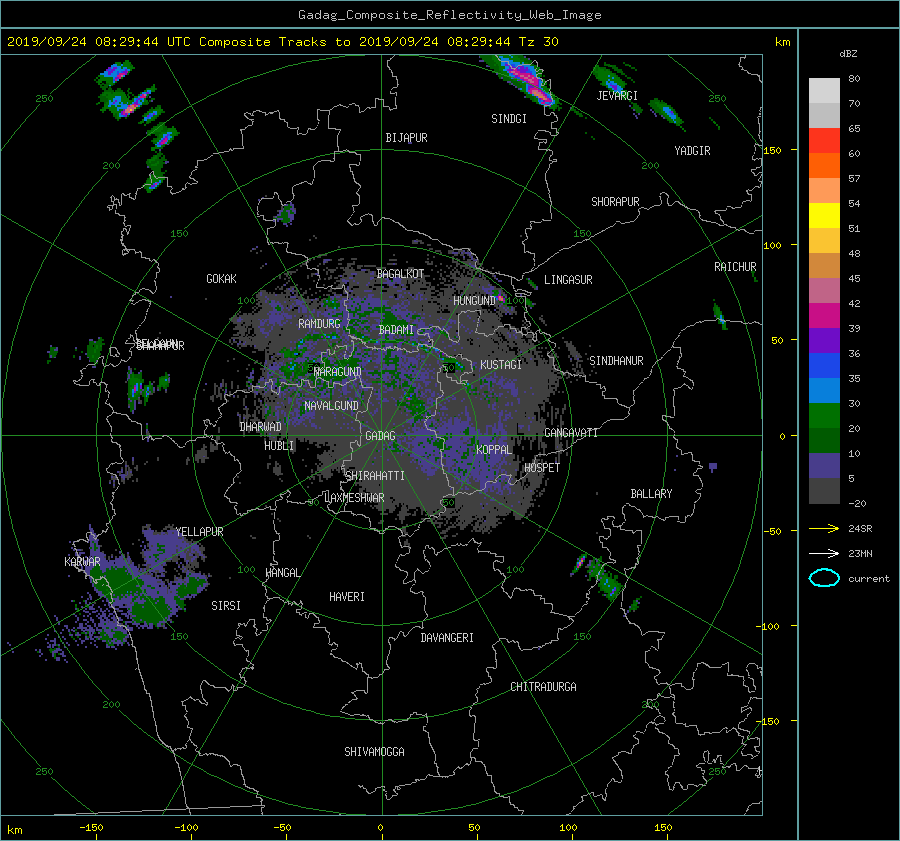Click the 150 tick on right km axis
The height and width of the screenshot is (841, 900).
(773, 150)
